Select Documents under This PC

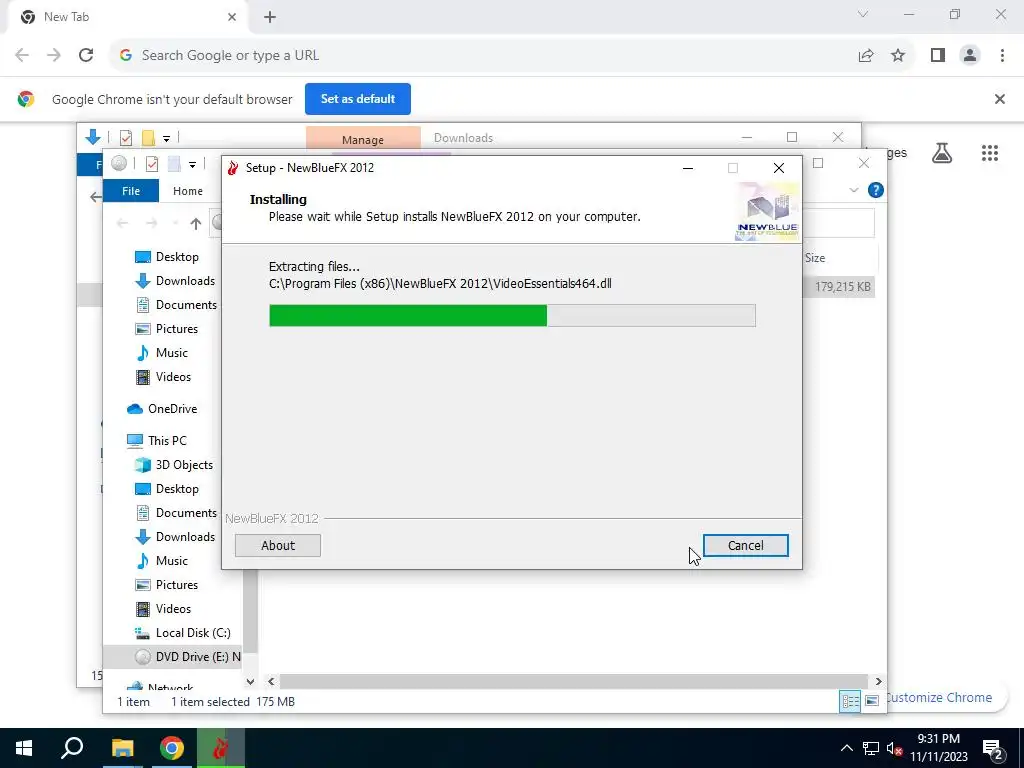coord(176,513)
